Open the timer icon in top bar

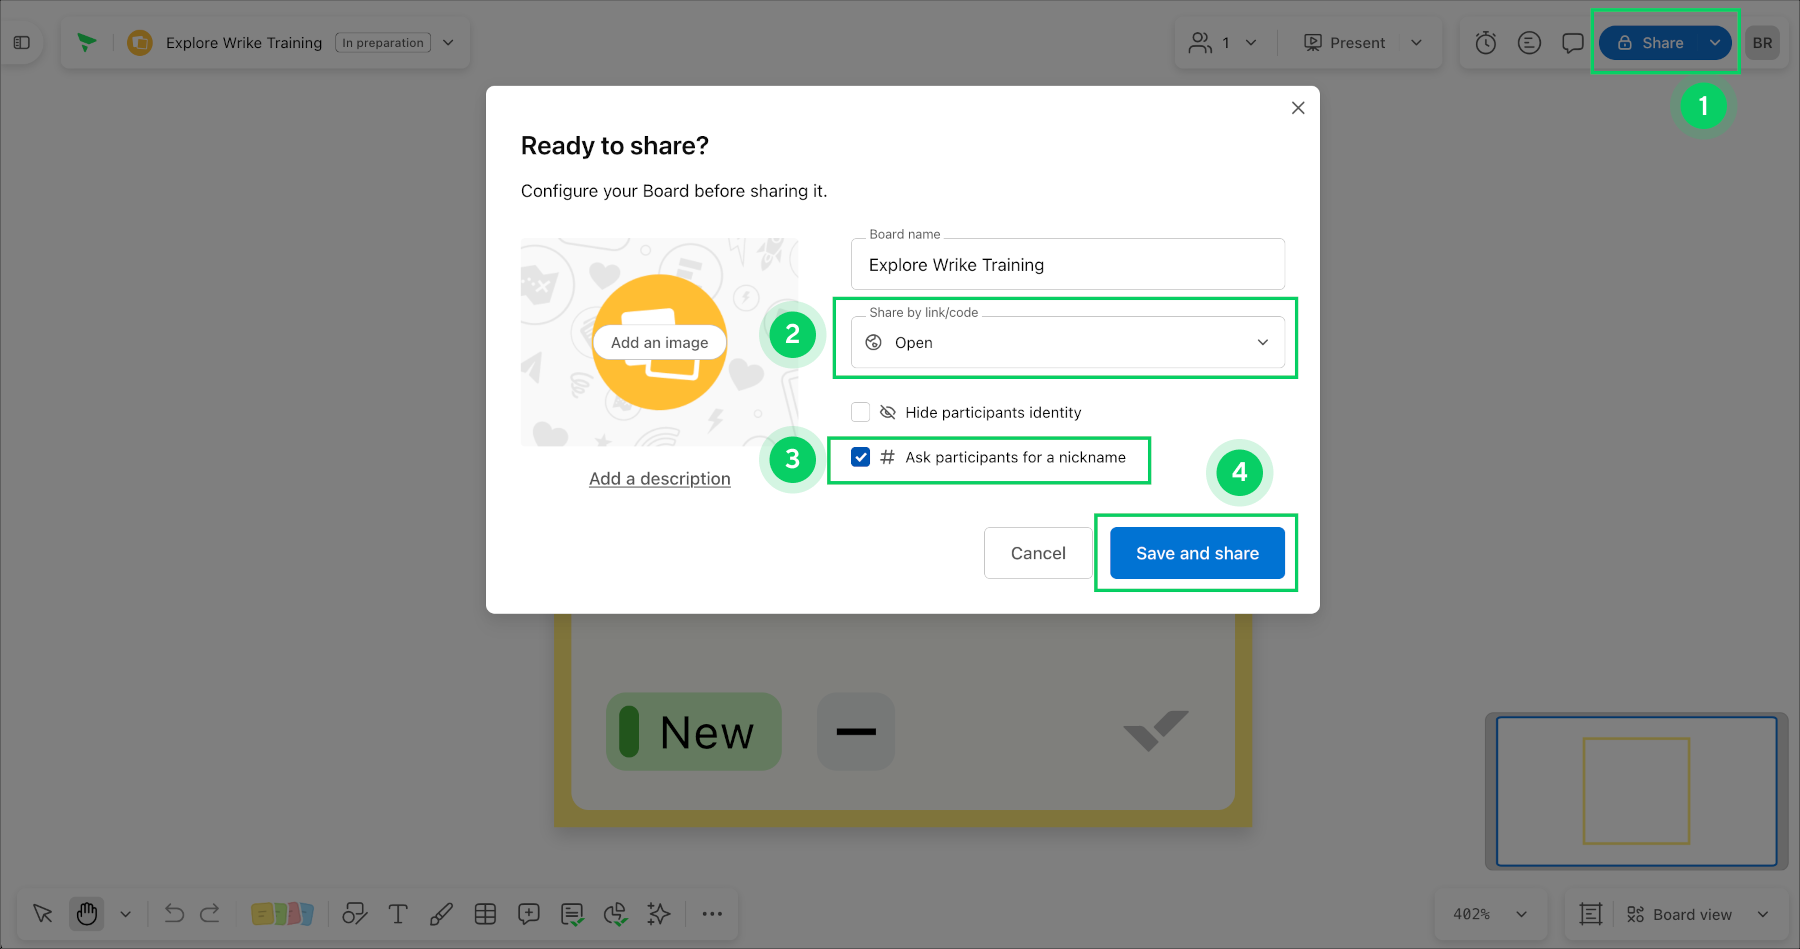(x=1486, y=43)
